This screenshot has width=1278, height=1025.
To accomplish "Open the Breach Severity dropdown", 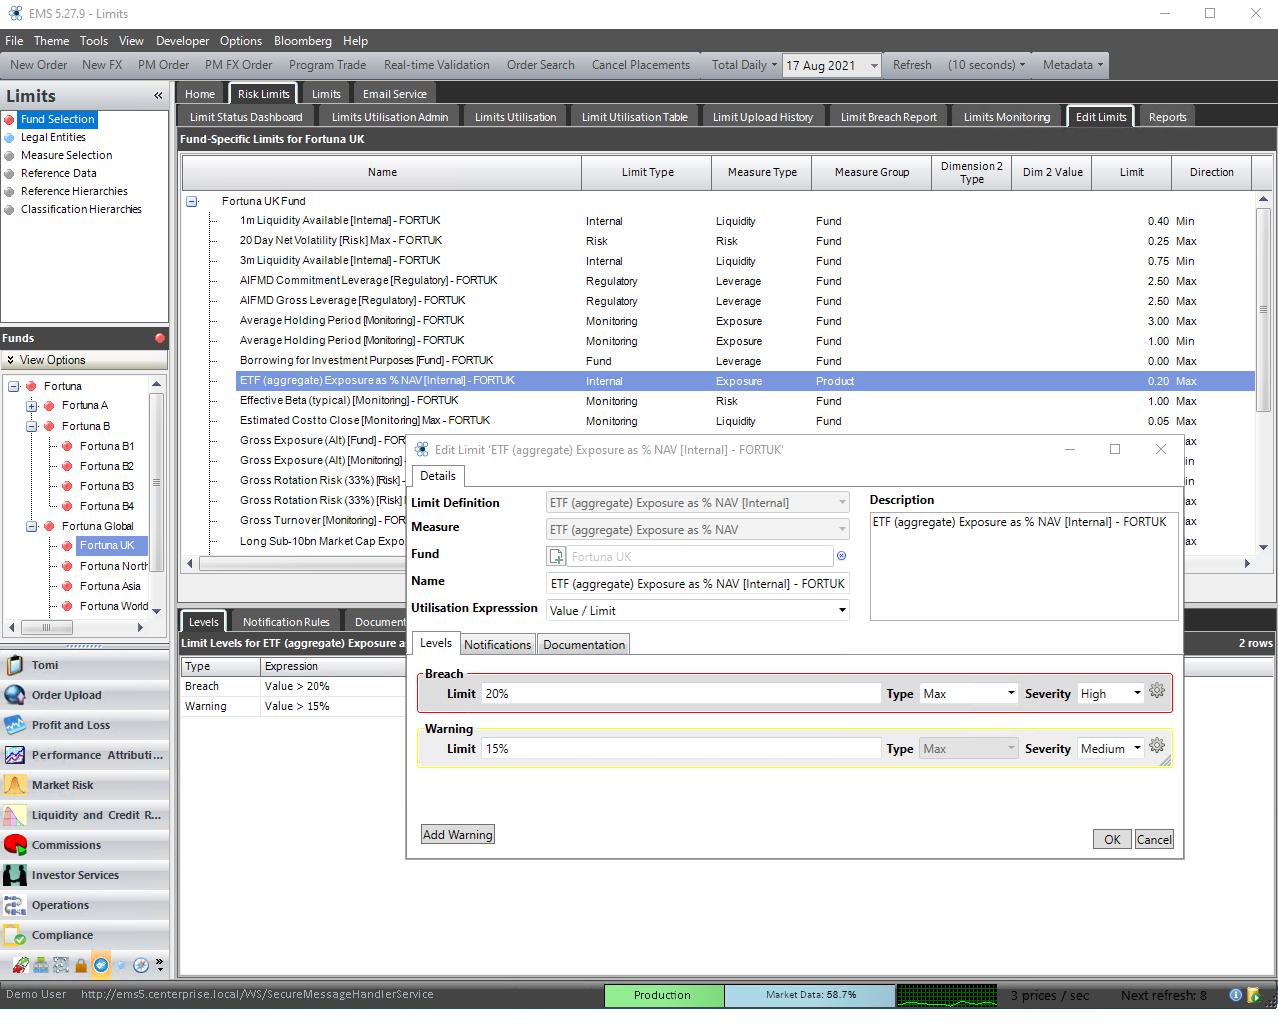I will click(1137, 693).
